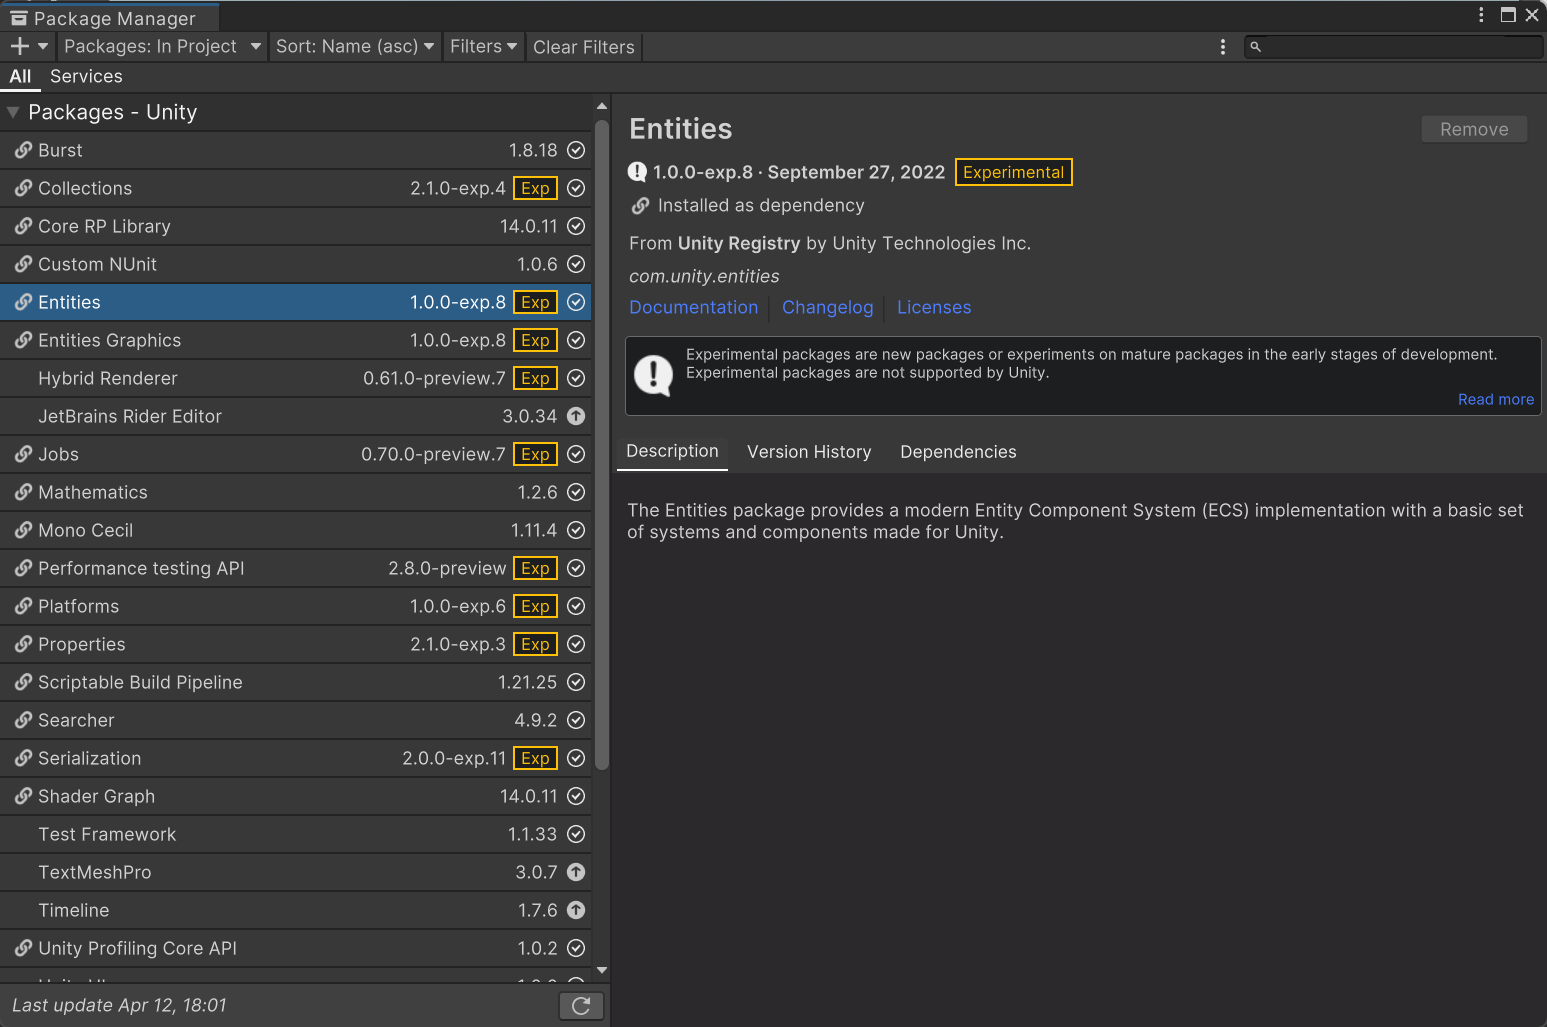Click the refresh package list button
1547x1027 pixels.
click(x=581, y=1005)
